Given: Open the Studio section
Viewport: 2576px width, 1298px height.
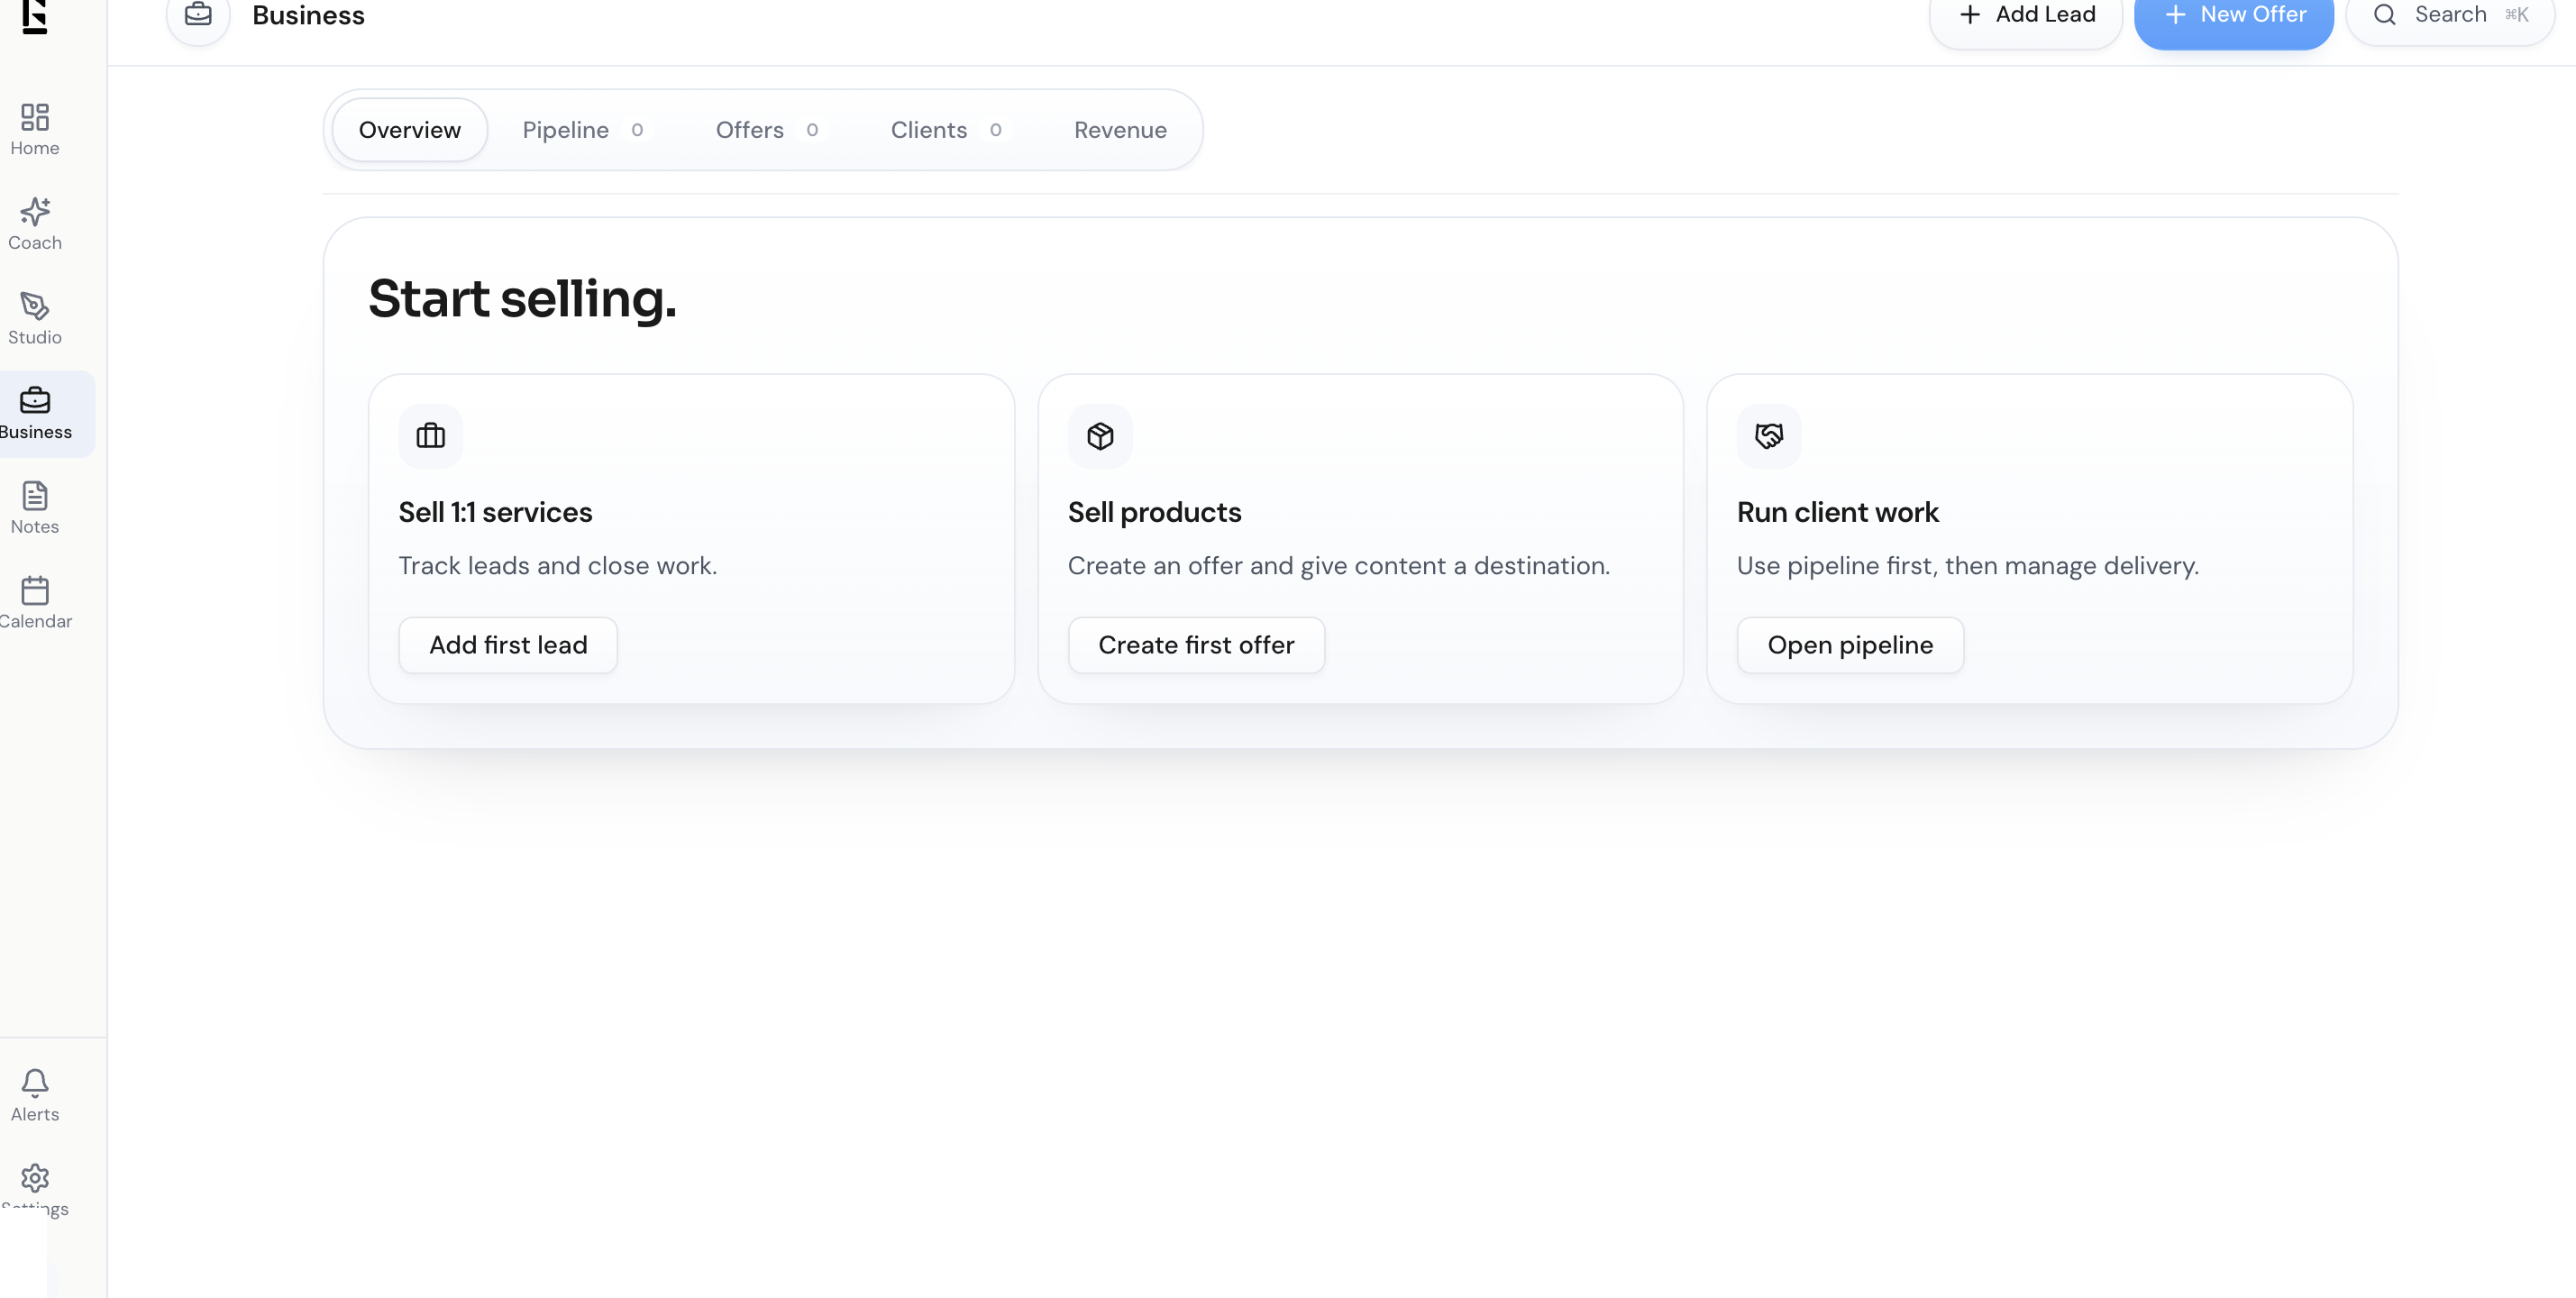Looking at the screenshot, I should pos(34,317).
